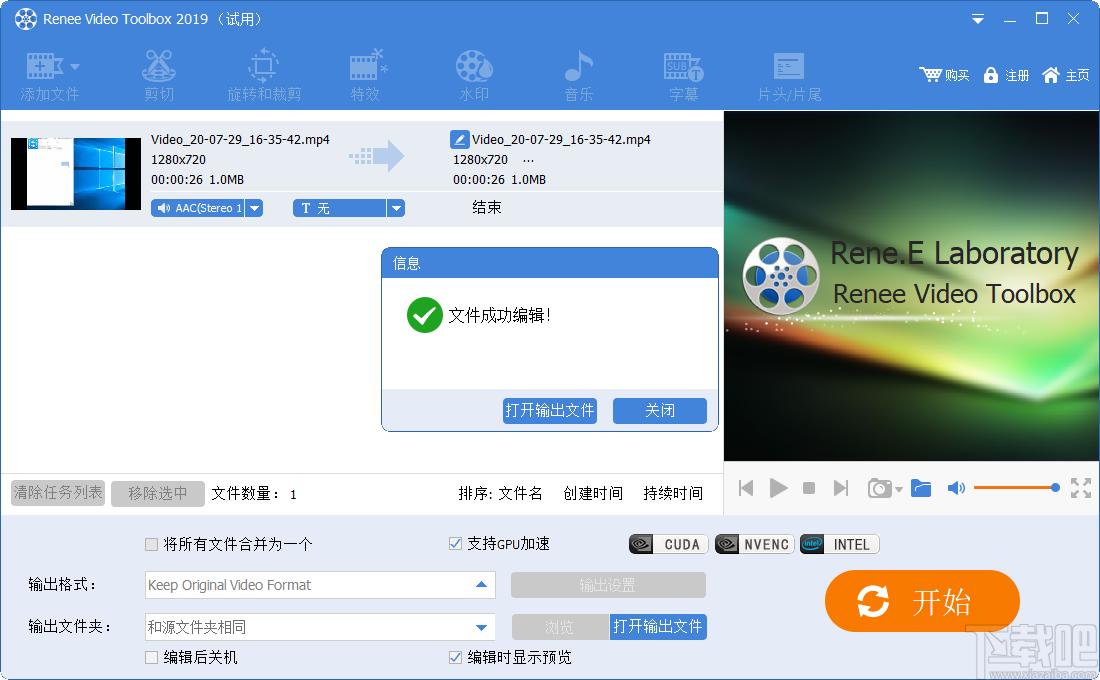1100x680 pixels.
Task: Sort by creation time (创建时间)
Action: point(593,493)
